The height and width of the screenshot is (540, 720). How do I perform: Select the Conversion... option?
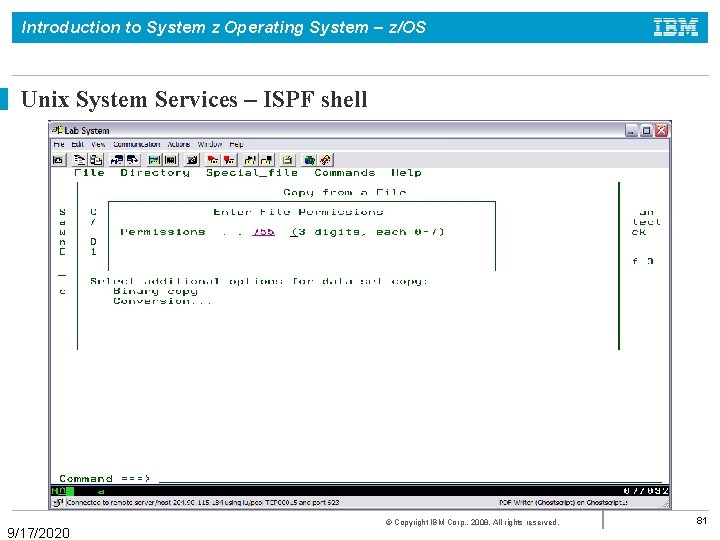pos(162,301)
